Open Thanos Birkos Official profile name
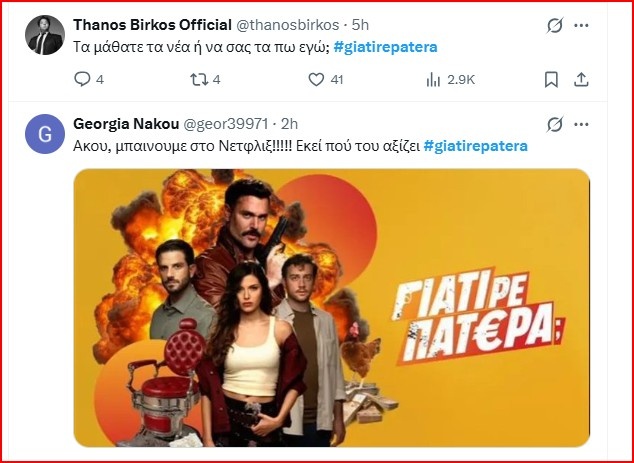 153,25
